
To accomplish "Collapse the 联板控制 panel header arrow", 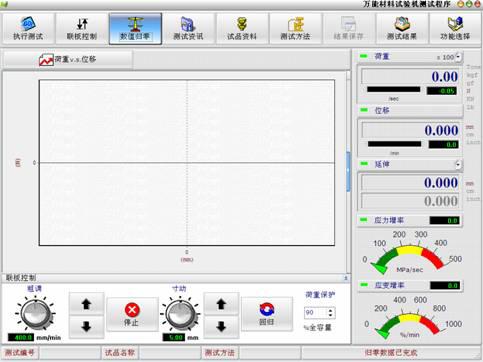I will 346,278.
